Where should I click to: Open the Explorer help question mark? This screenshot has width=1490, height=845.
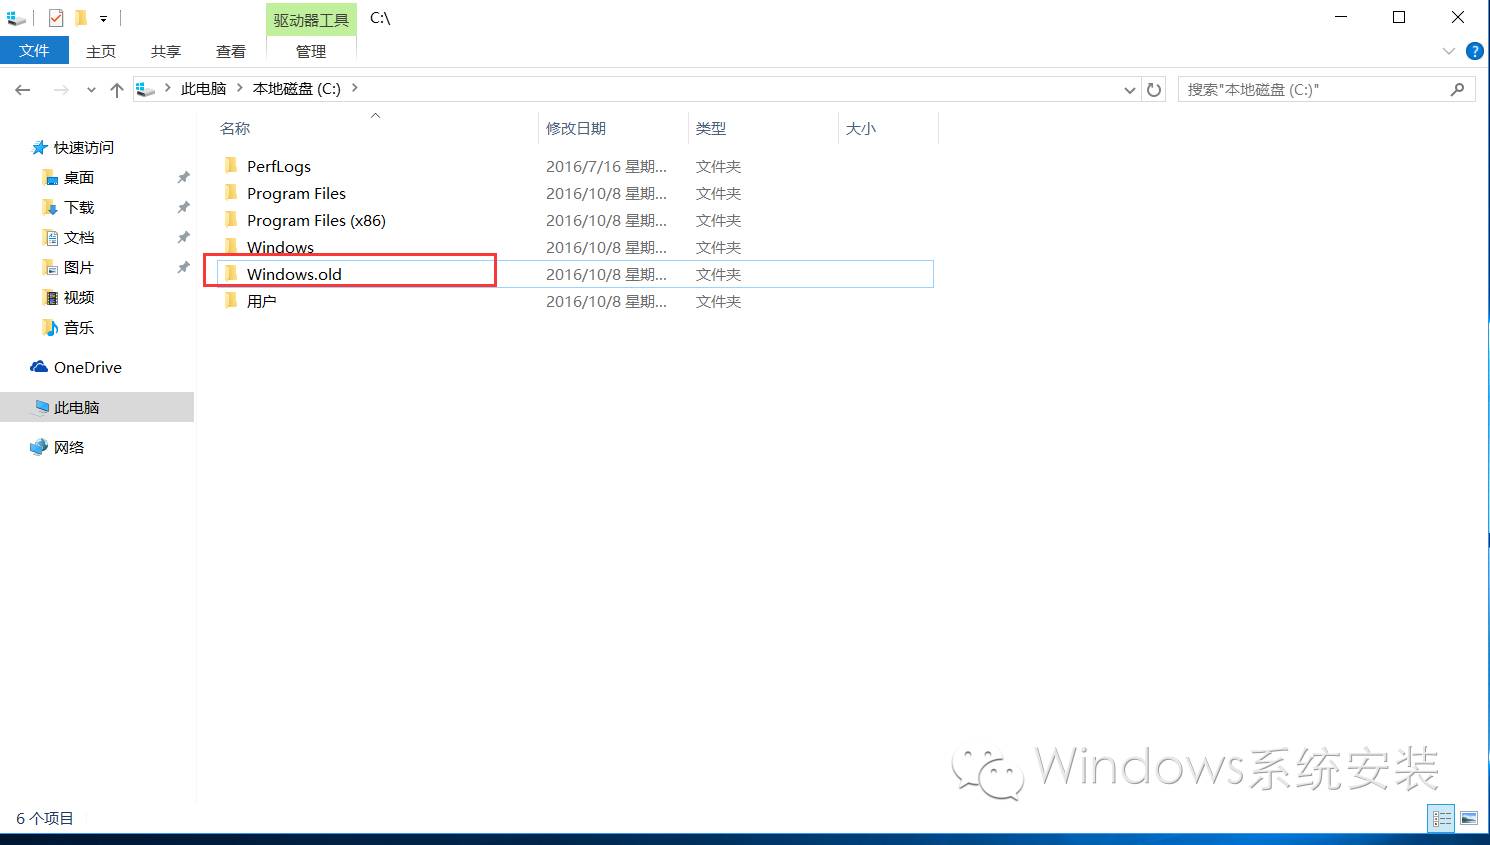coord(1474,51)
